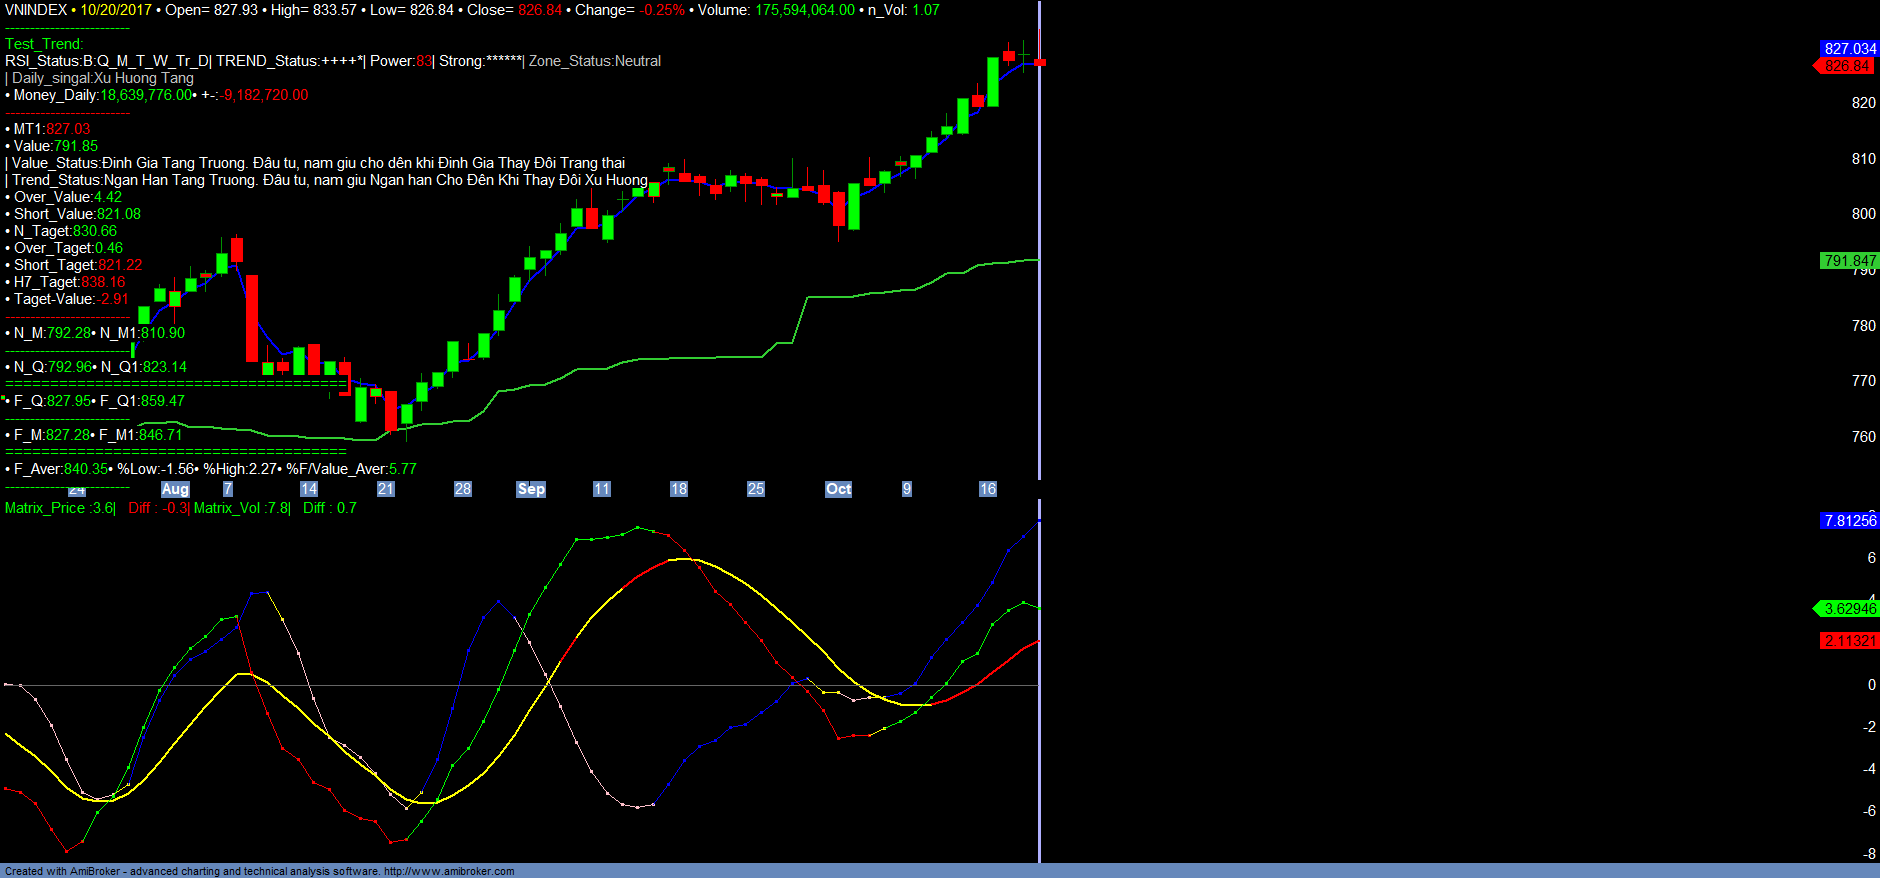Click date label 28 on the time axis
The image size is (1880, 878).
[462, 489]
